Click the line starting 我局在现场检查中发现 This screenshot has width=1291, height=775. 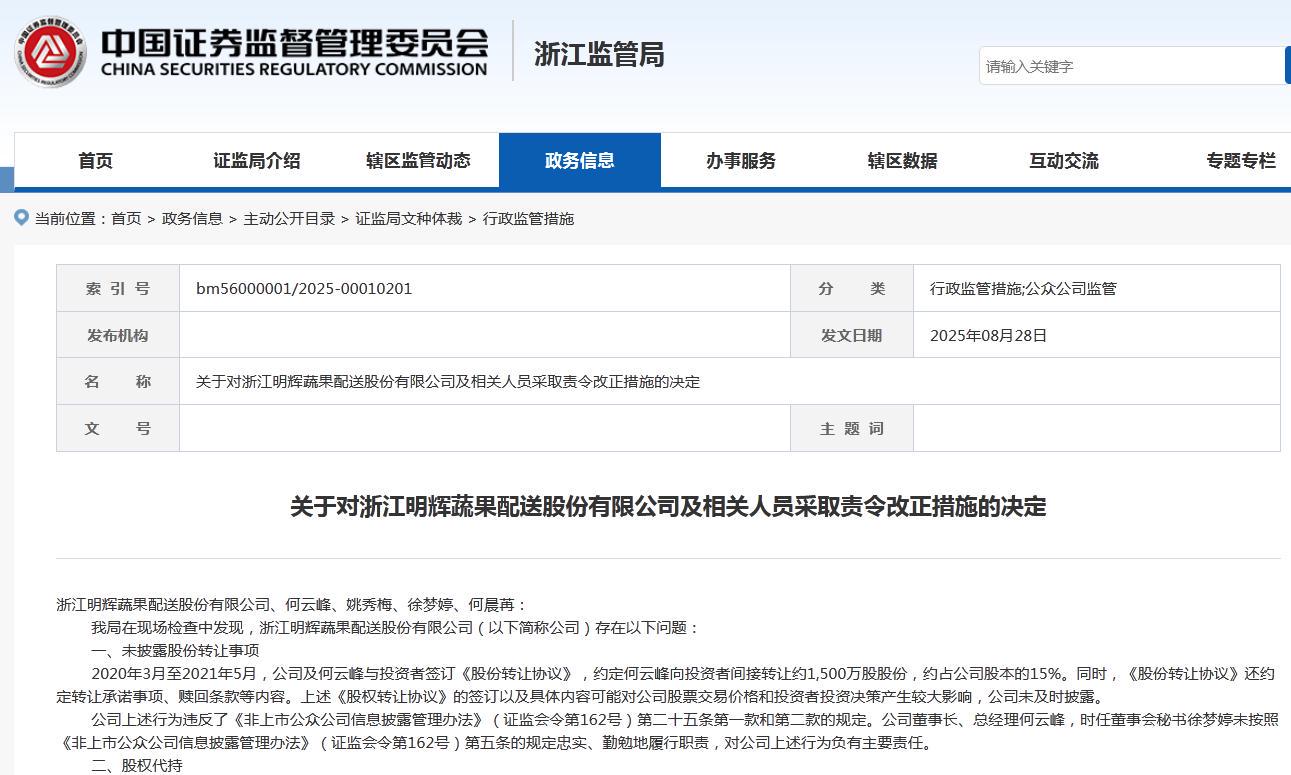(x=395, y=627)
